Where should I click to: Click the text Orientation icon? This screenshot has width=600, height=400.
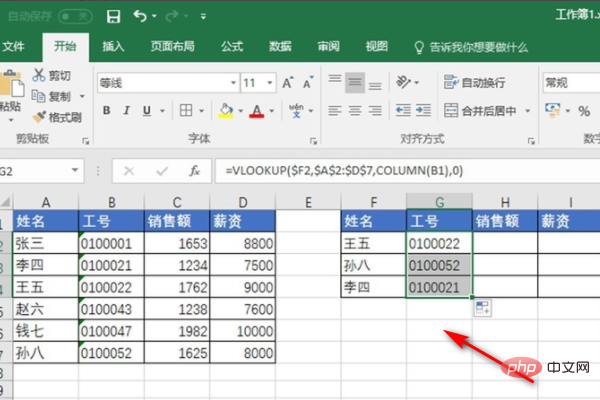[403, 82]
